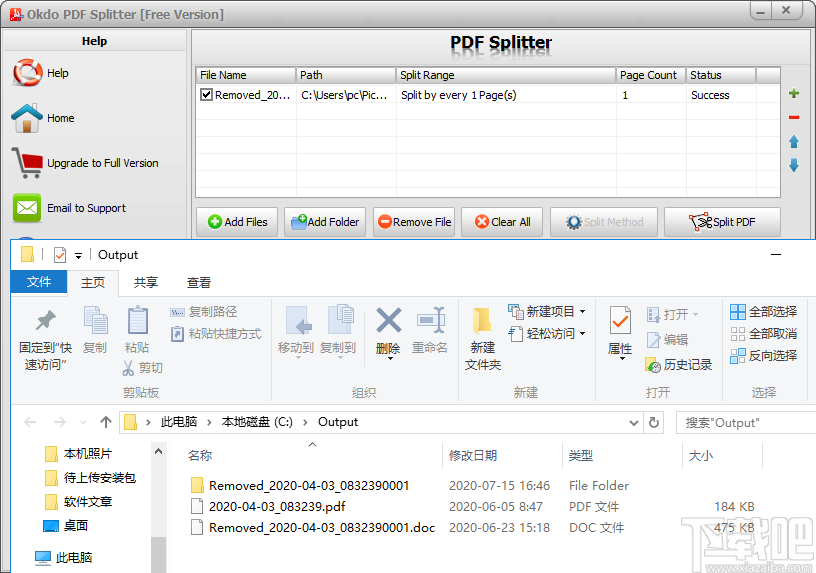
Task: Click the Remove File button
Action: pos(414,222)
